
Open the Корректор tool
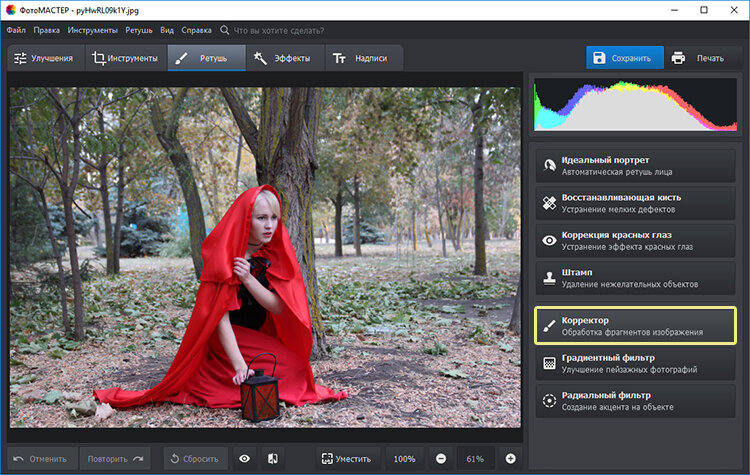pos(635,326)
